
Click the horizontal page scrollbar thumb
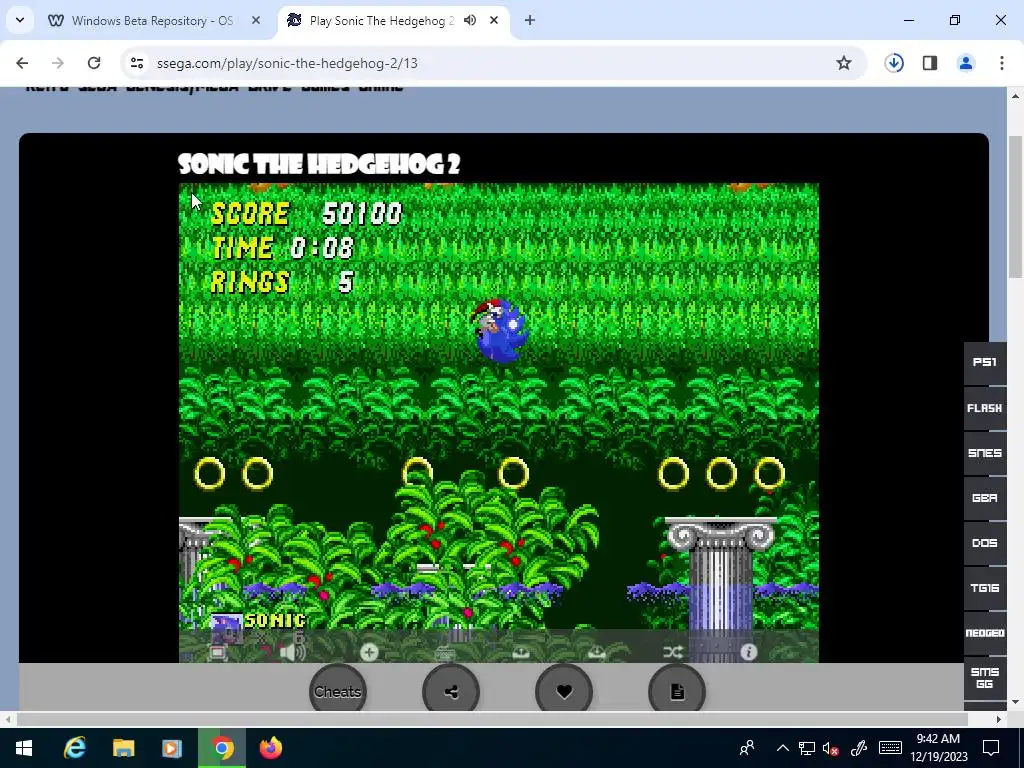(x=492, y=720)
